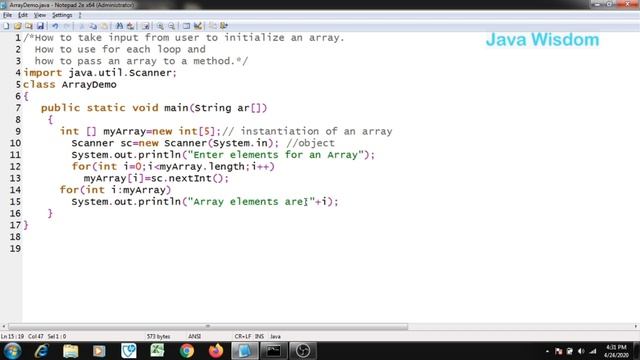640x360 pixels.
Task: Open the Customize Schemes toolbar icon
Action: [x=198, y=26]
